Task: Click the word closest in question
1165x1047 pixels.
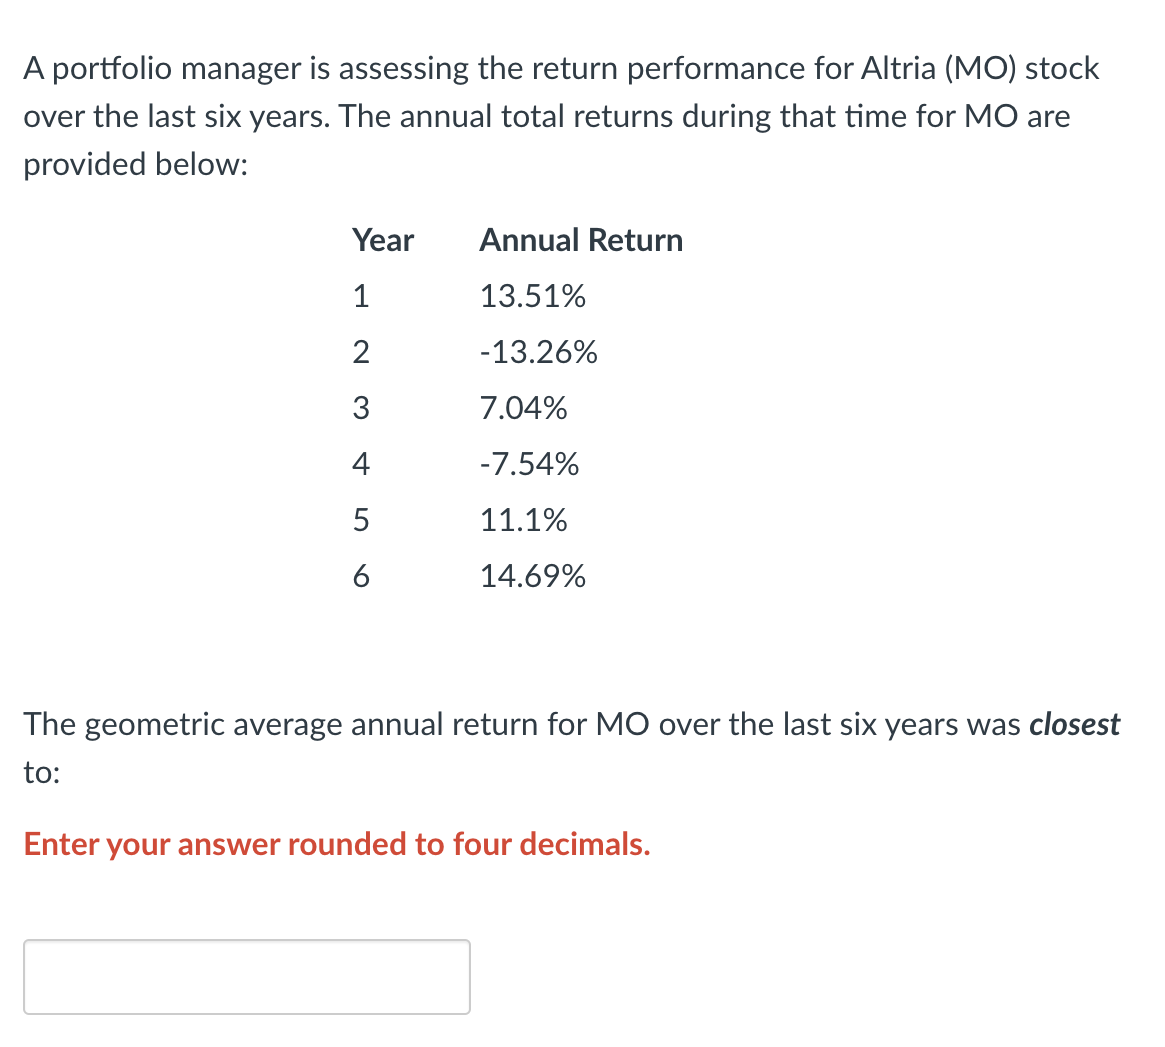Action: click(1075, 724)
